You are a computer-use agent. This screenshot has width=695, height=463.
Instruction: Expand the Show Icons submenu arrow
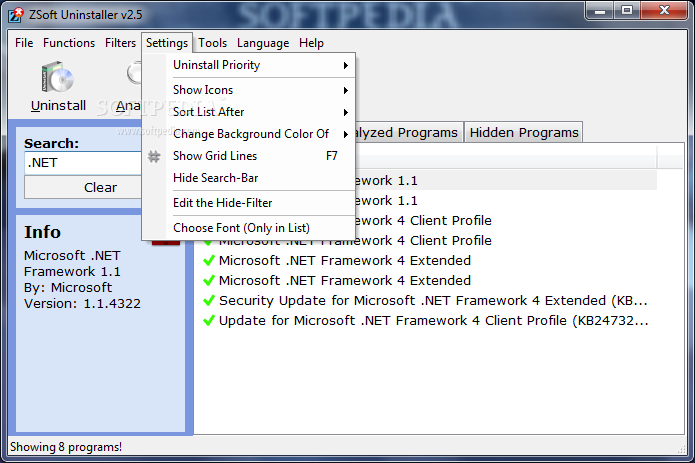(346, 90)
